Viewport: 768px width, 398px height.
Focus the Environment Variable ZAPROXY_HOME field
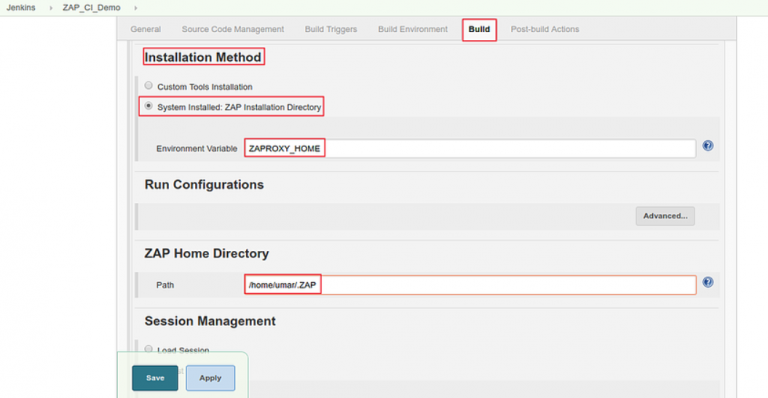click(470, 148)
